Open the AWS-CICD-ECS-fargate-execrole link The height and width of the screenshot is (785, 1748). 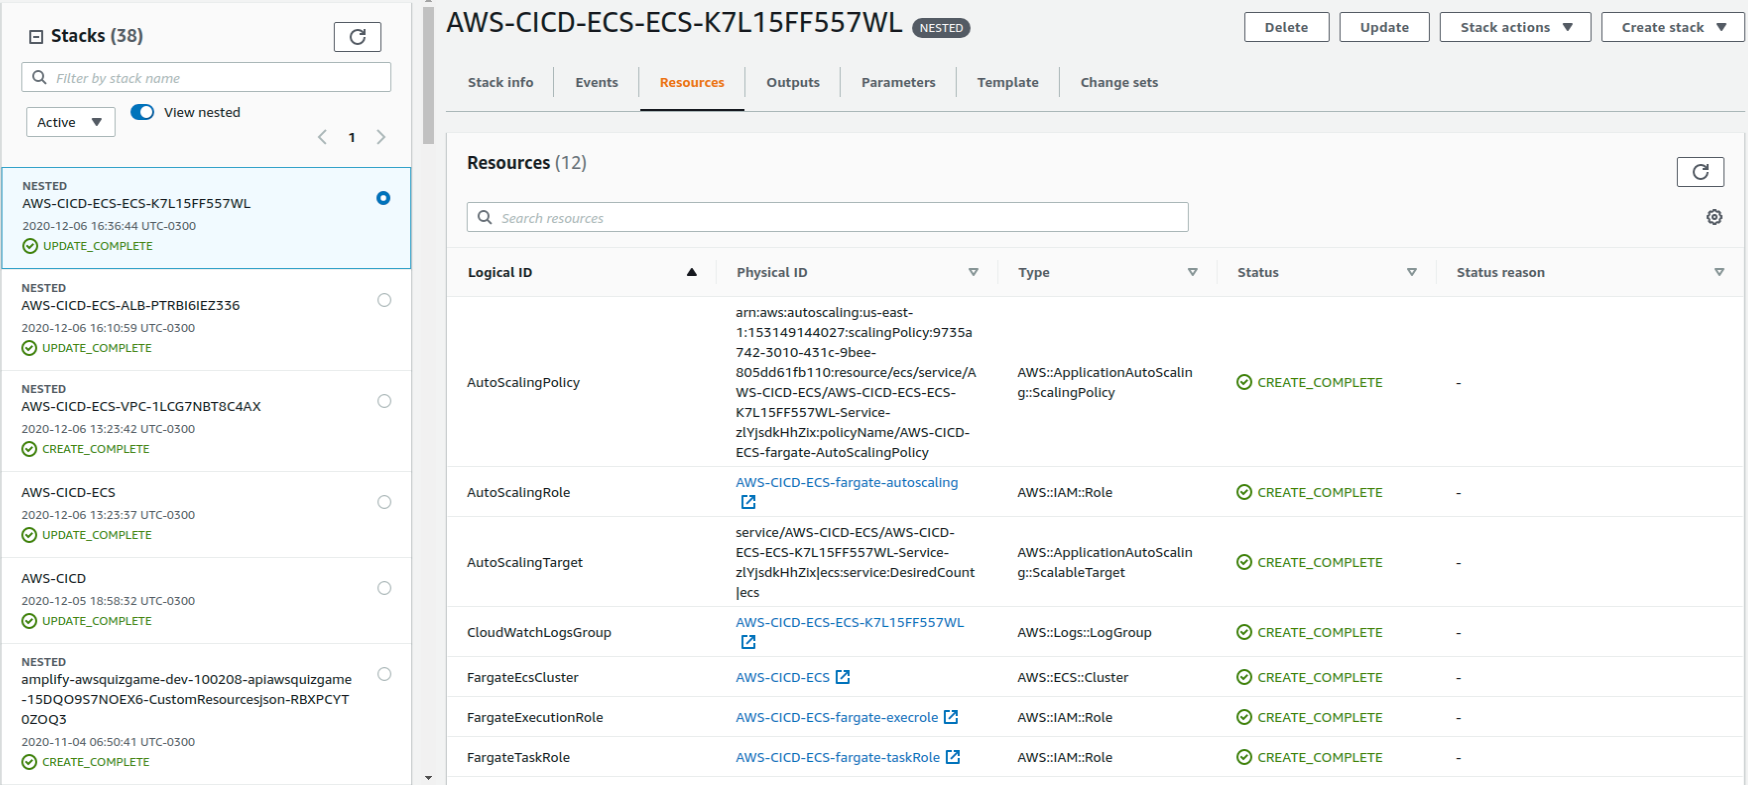point(837,717)
